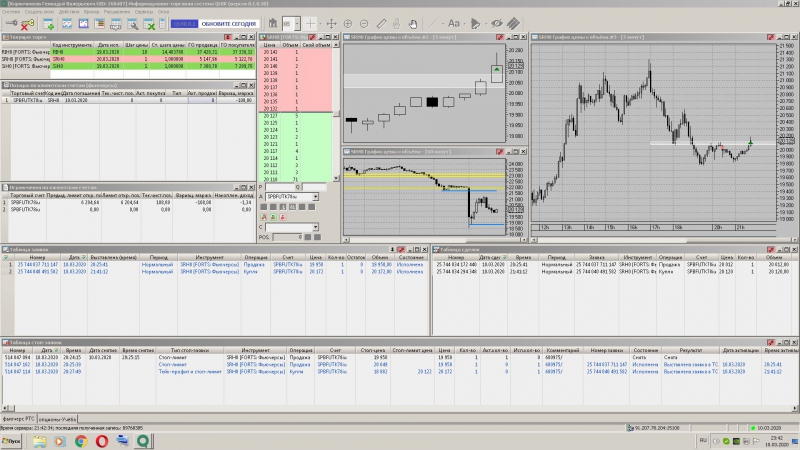Click the disconnect key icon with red cross
Screen dimensions: 800x450
click(x=27, y=23)
